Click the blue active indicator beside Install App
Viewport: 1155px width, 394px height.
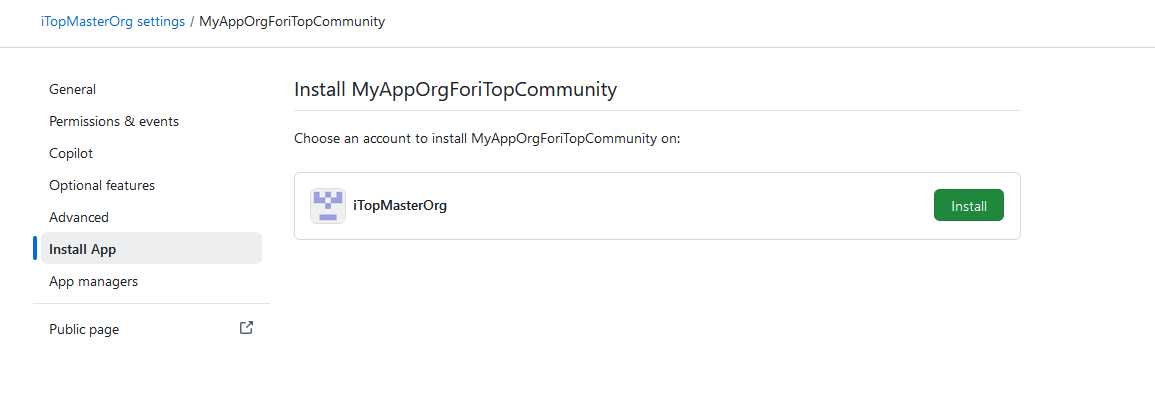click(35, 248)
